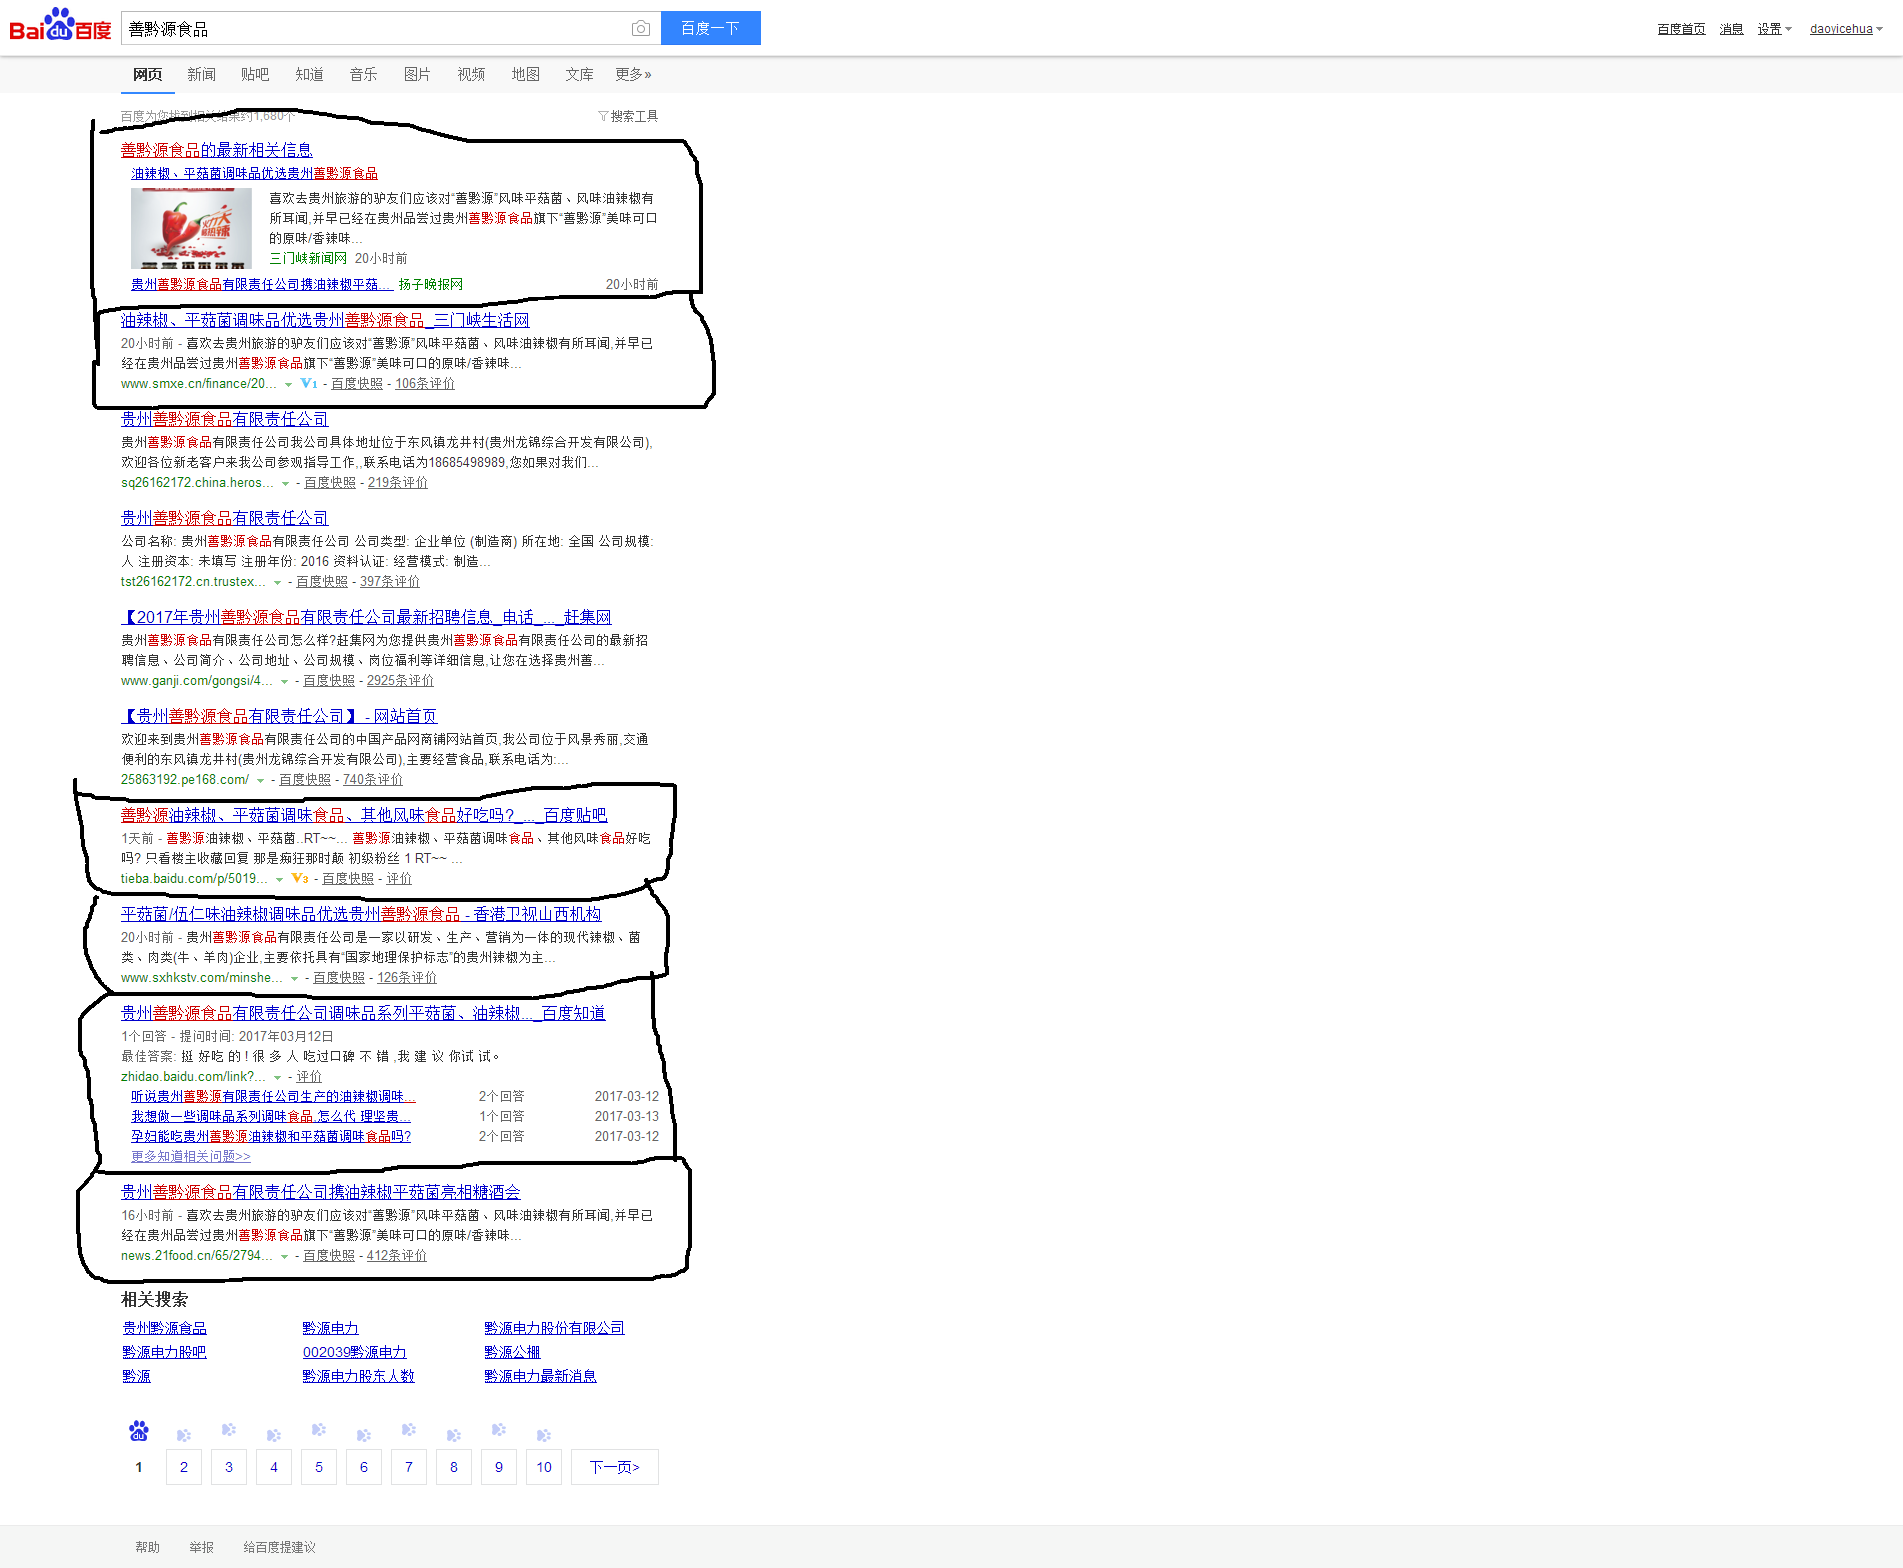Click the V1 verification badge on the smxe.cn result
This screenshot has height=1568, width=1903.
(309, 384)
